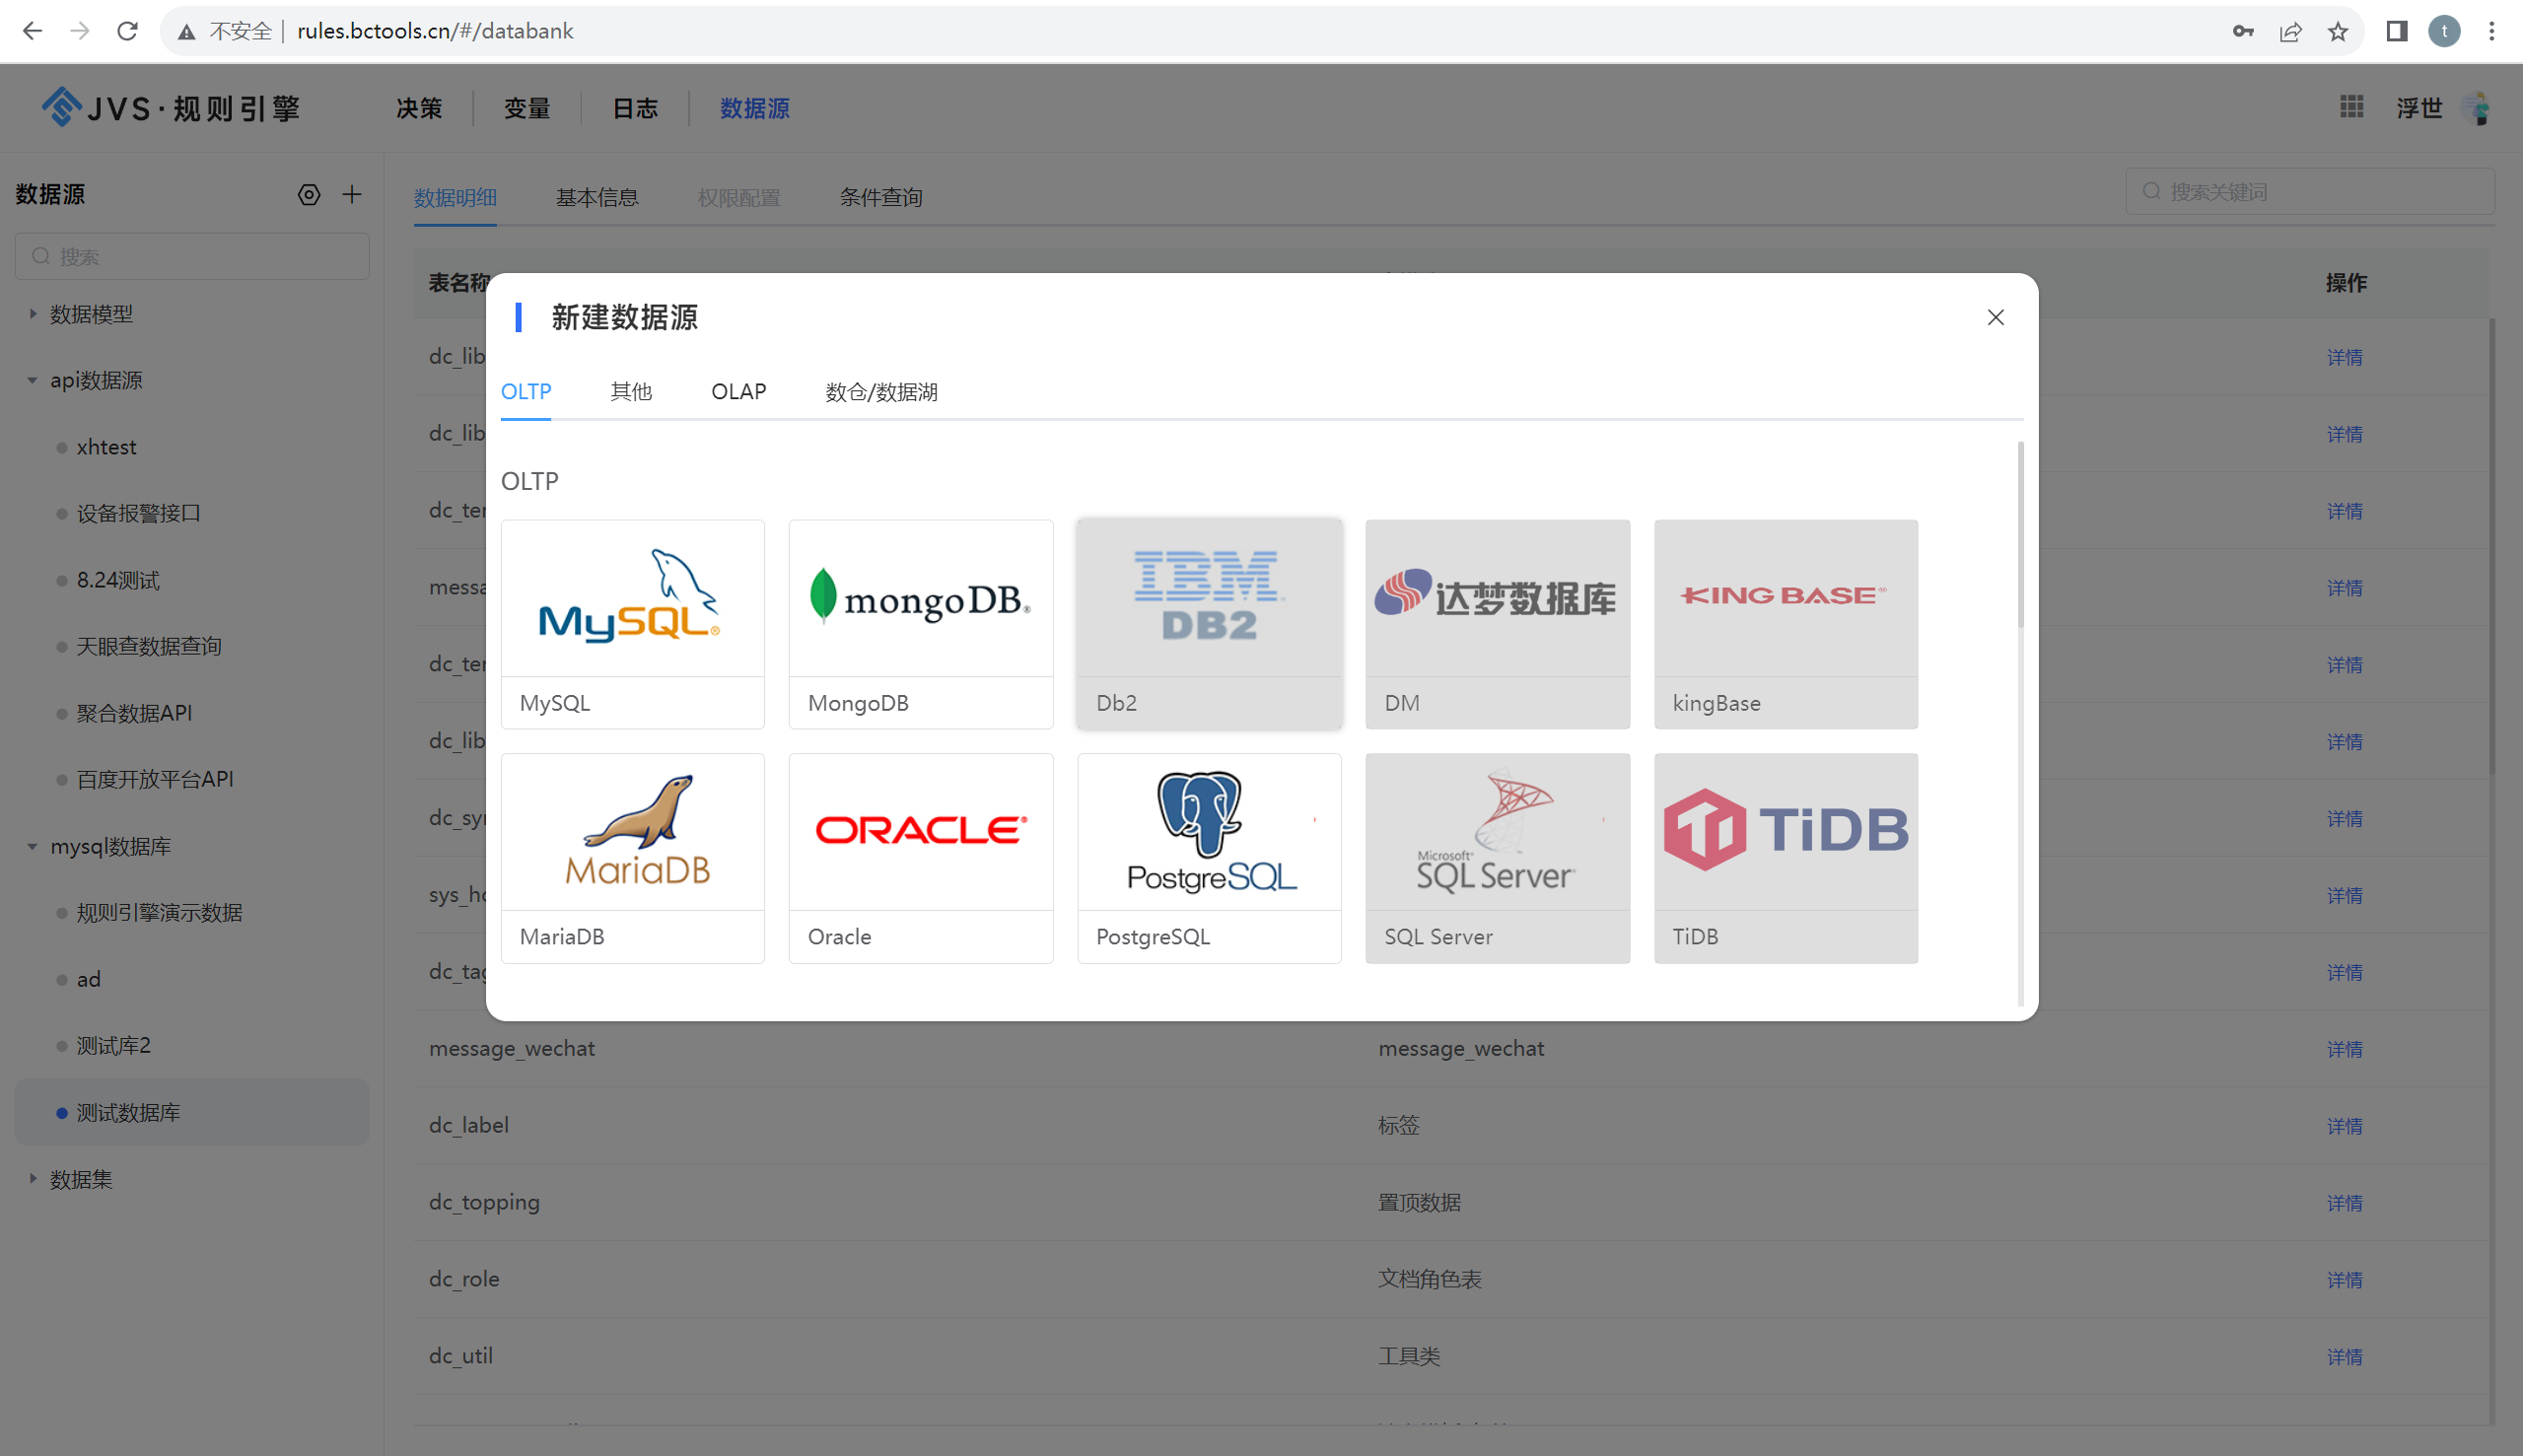Switch to the OLAP tab

(738, 392)
